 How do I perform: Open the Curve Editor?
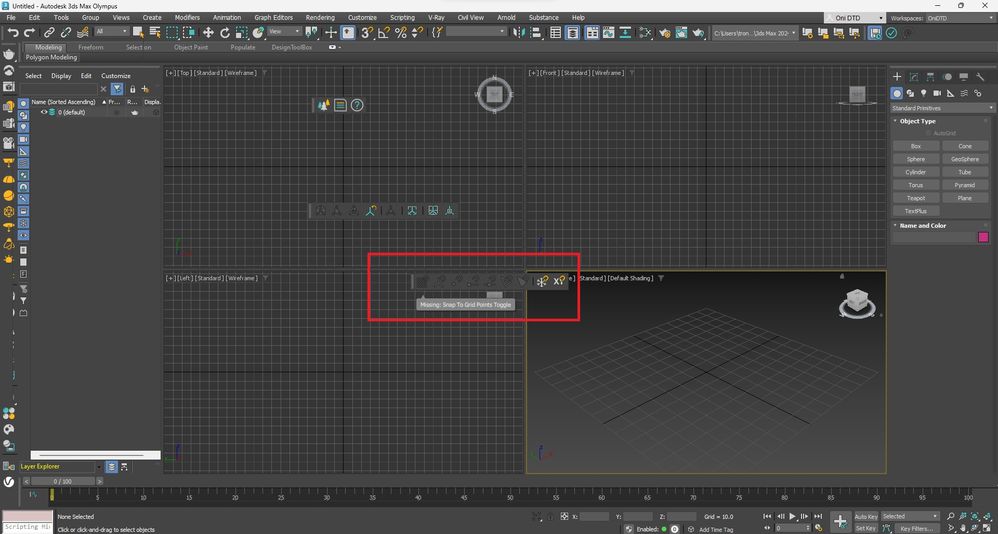point(608,32)
